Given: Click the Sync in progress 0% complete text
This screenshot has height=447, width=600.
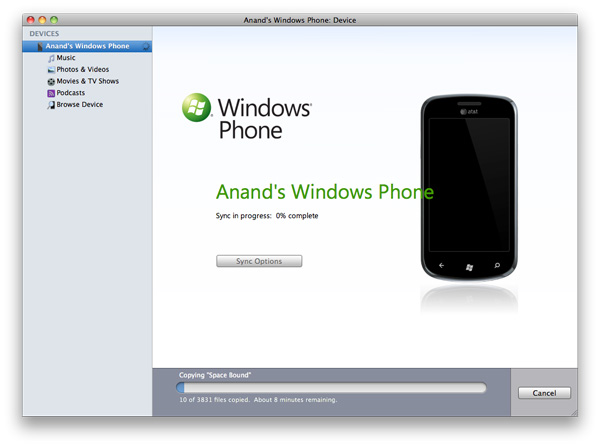Looking at the screenshot, I should (267, 216).
